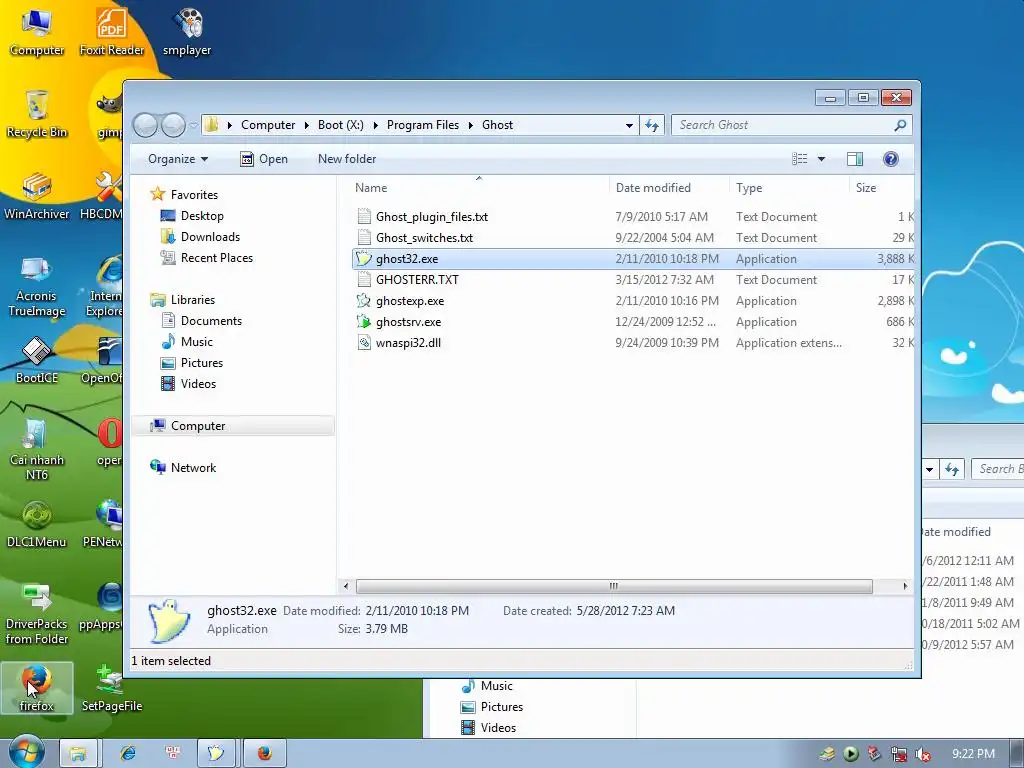Expand the address bar history dropdown
1024x768 pixels.
tap(629, 125)
